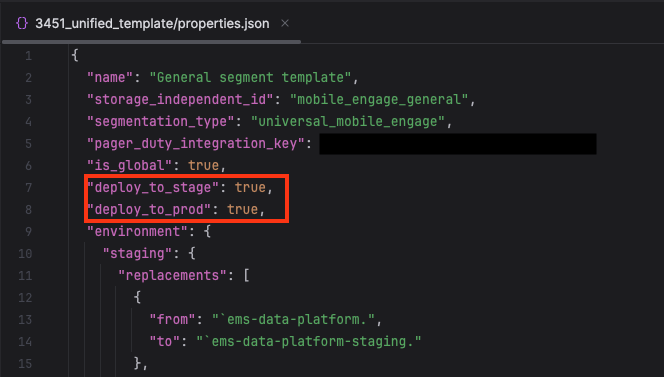This screenshot has width=664, height=377.
Task: Click the opening bracket after "replacements"
Action: click(x=246, y=276)
